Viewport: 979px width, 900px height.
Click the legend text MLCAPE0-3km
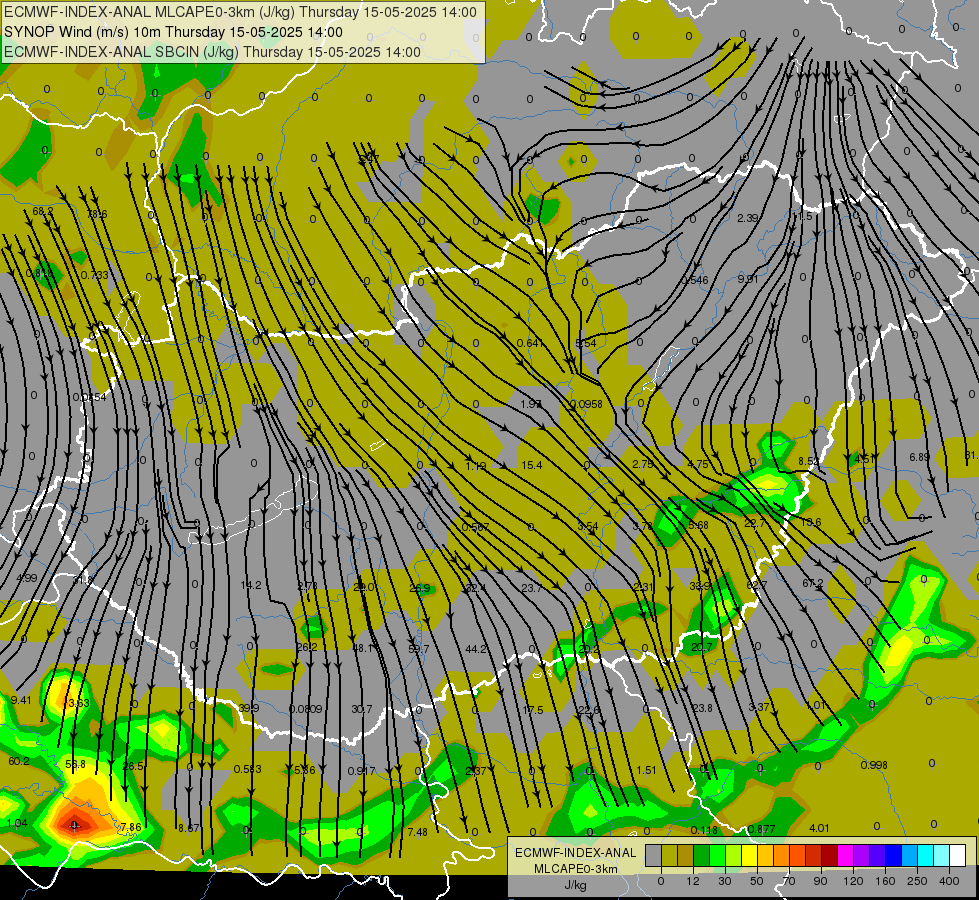[576, 869]
